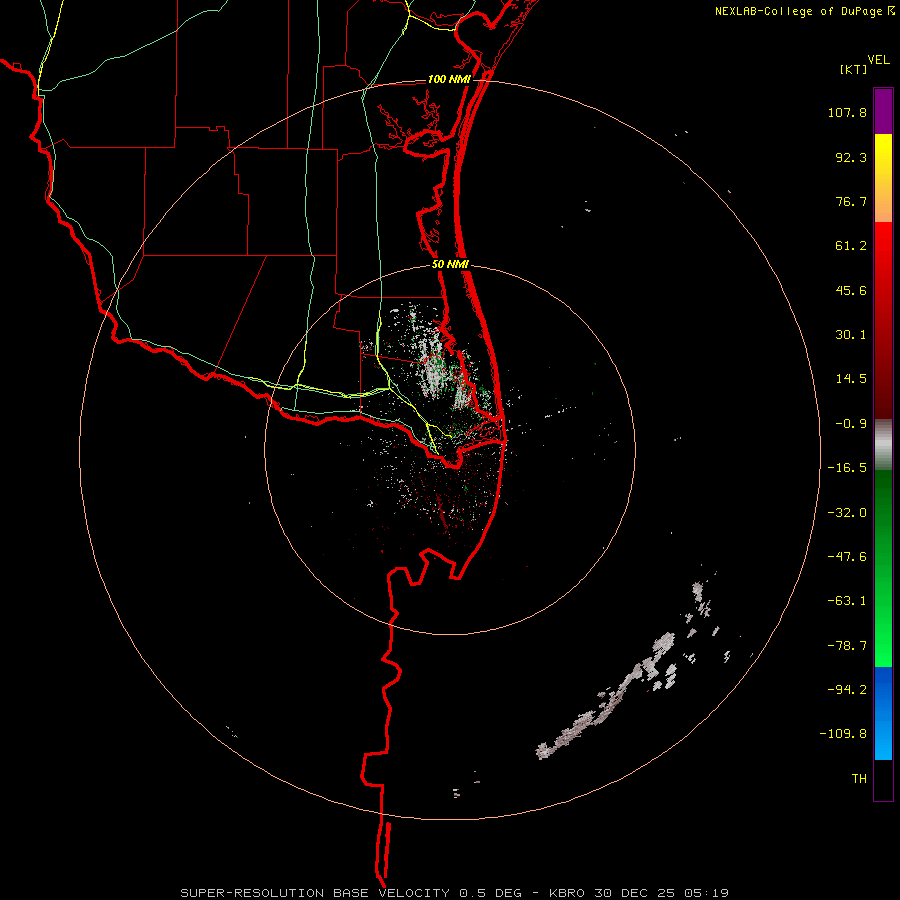Click the TH legend label
The width and height of the screenshot is (900, 900).
tap(859, 779)
